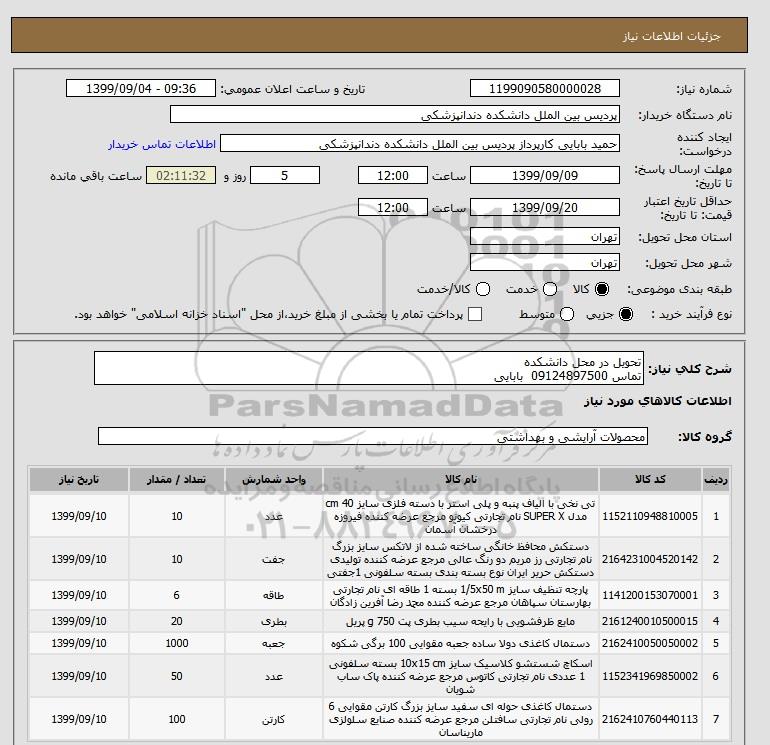Click quantity 20 in row 4
The image size is (770, 745).
pos(177,621)
